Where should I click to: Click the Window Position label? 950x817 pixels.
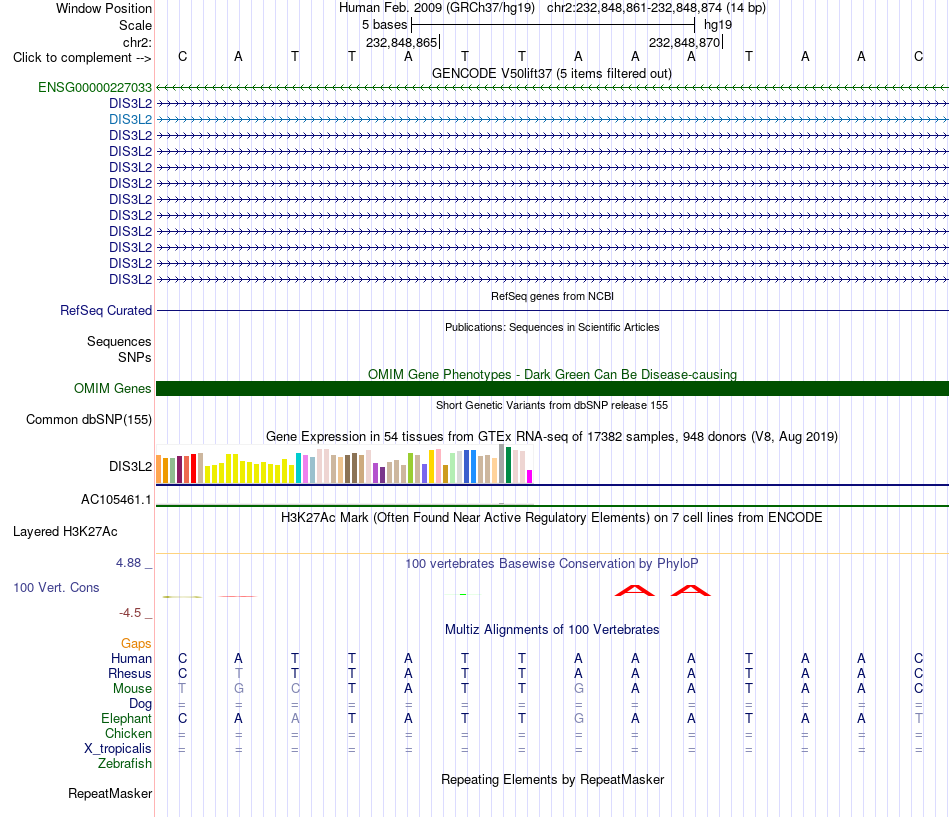coord(104,8)
